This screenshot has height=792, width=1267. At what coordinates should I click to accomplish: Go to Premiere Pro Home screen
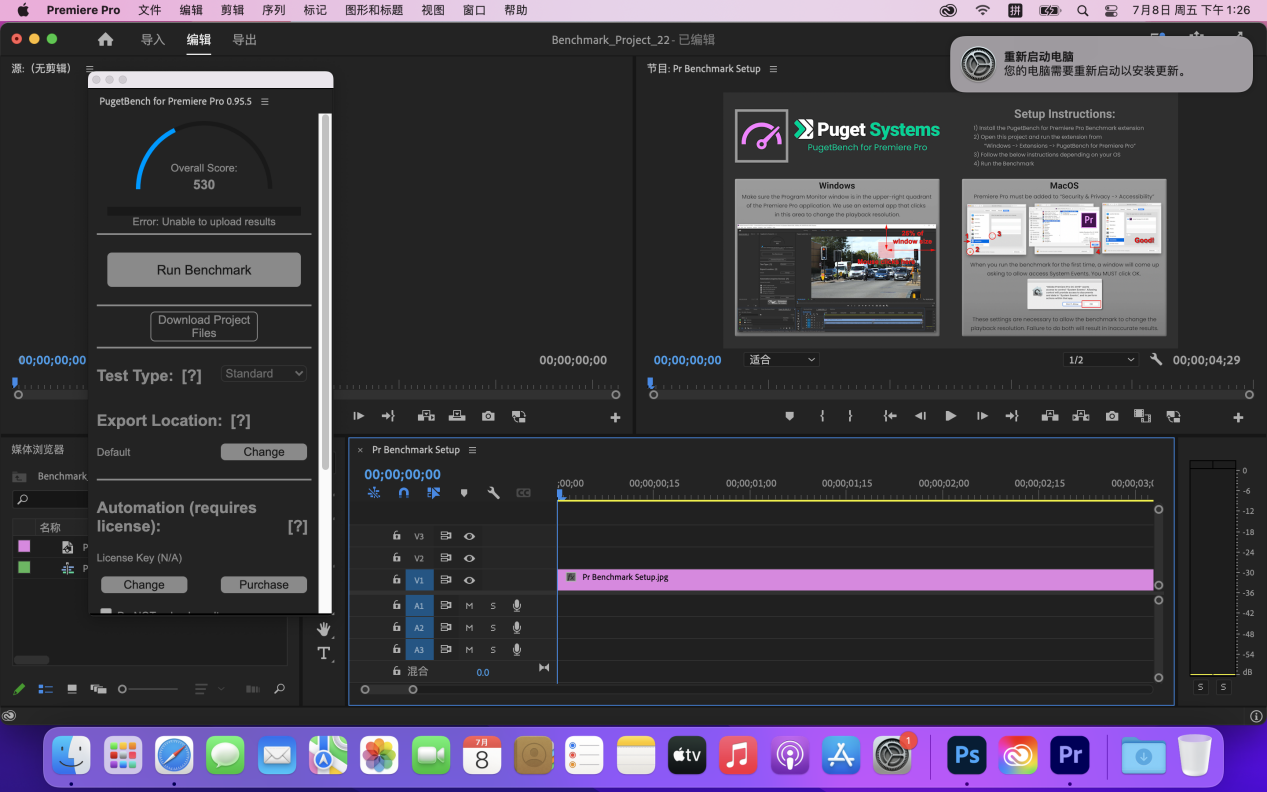pyautogui.click(x=105, y=40)
